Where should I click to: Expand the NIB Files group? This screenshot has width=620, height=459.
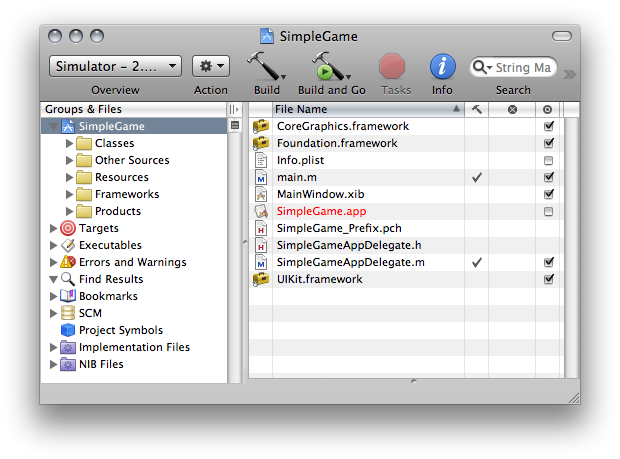(x=53, y=364)
